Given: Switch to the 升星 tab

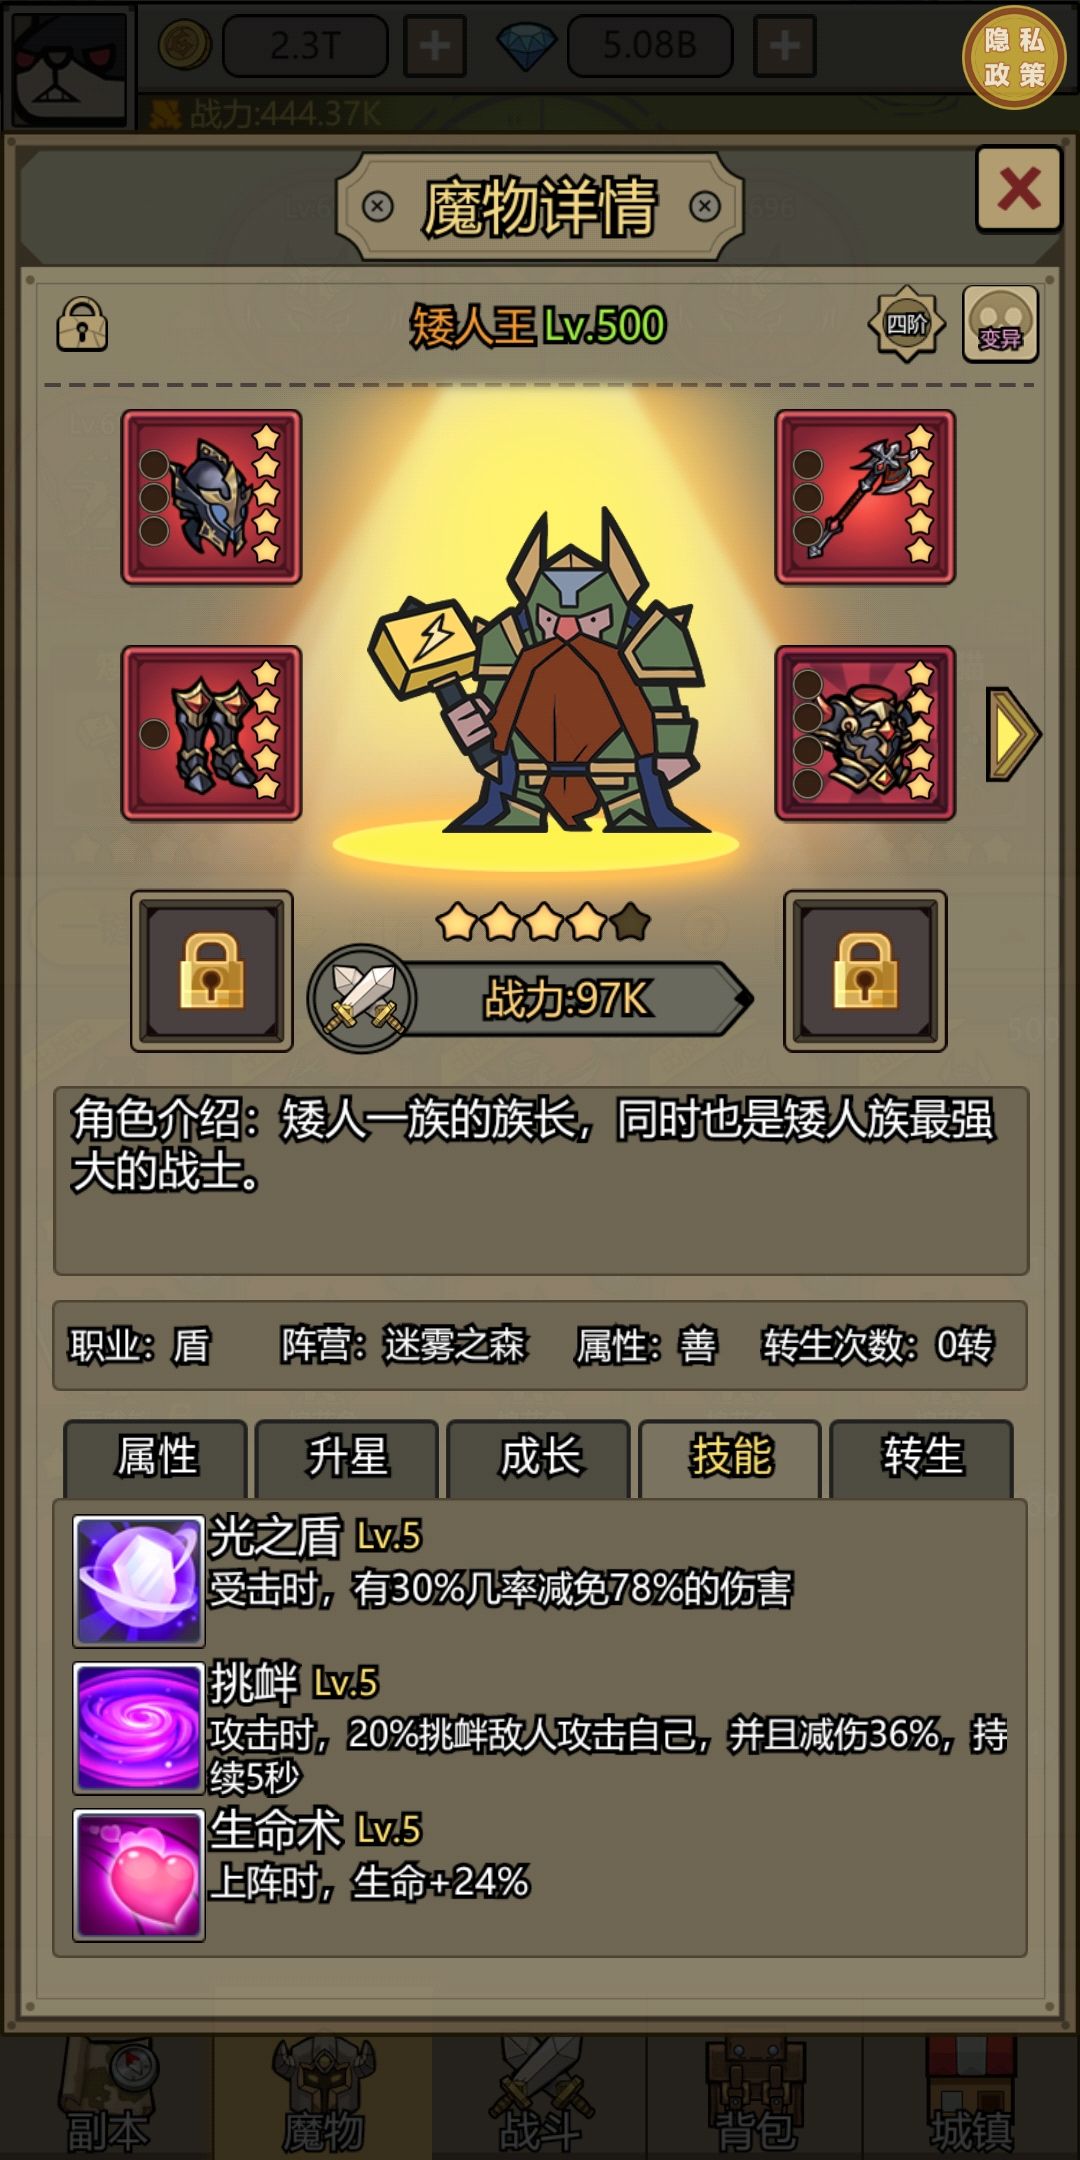Looking at the screenshot, I should click(347, 1457).
